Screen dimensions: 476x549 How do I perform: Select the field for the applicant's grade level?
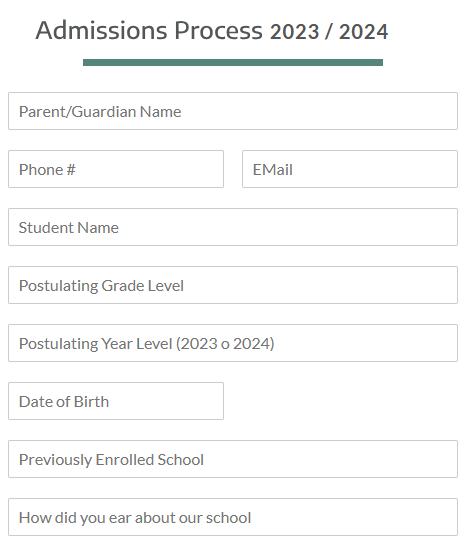[x=233, y=285]
